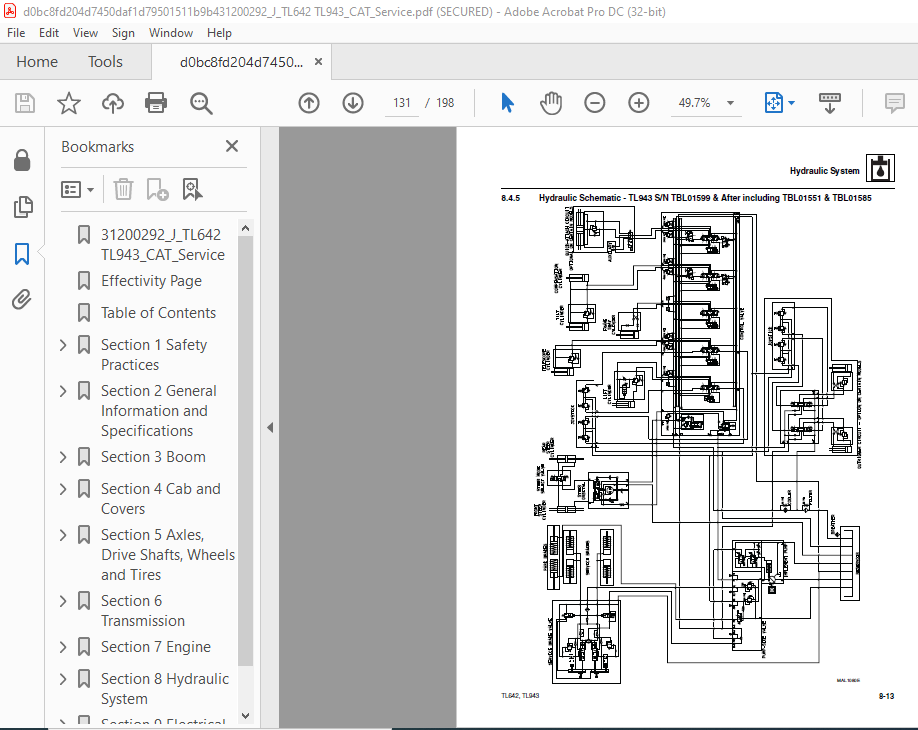This screenshot has height=730, width=918.
Task: Click the Save file icon
Action: click(25, 103)
